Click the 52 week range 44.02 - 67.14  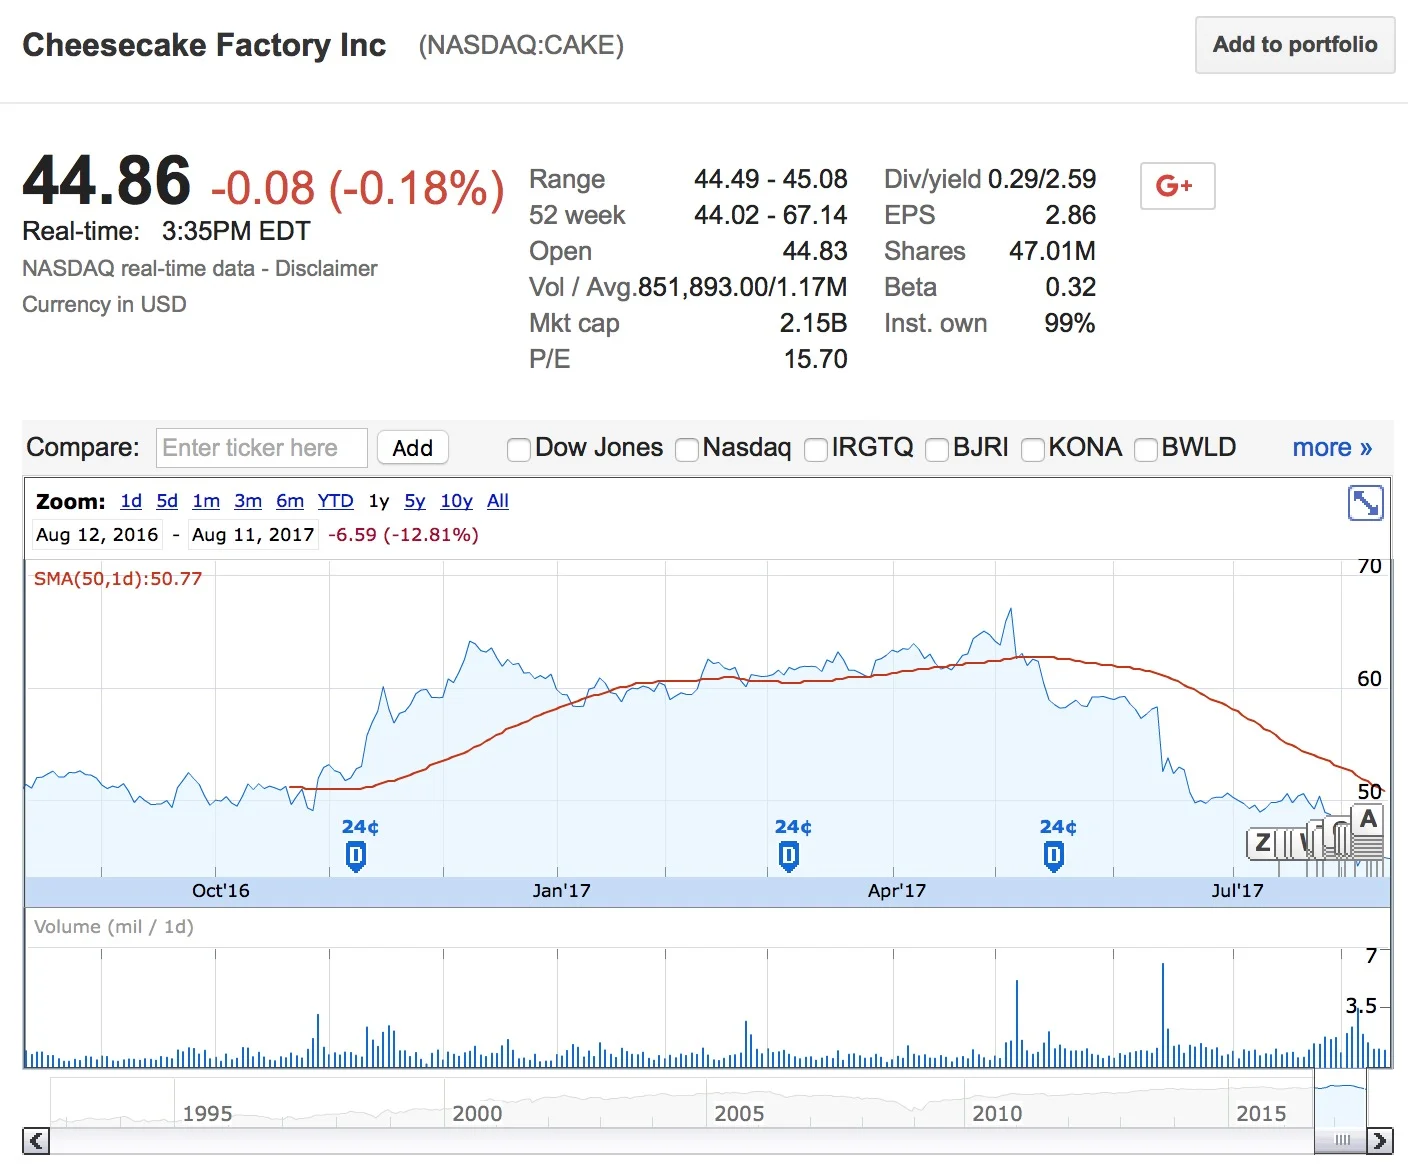[x=770, y=216]
